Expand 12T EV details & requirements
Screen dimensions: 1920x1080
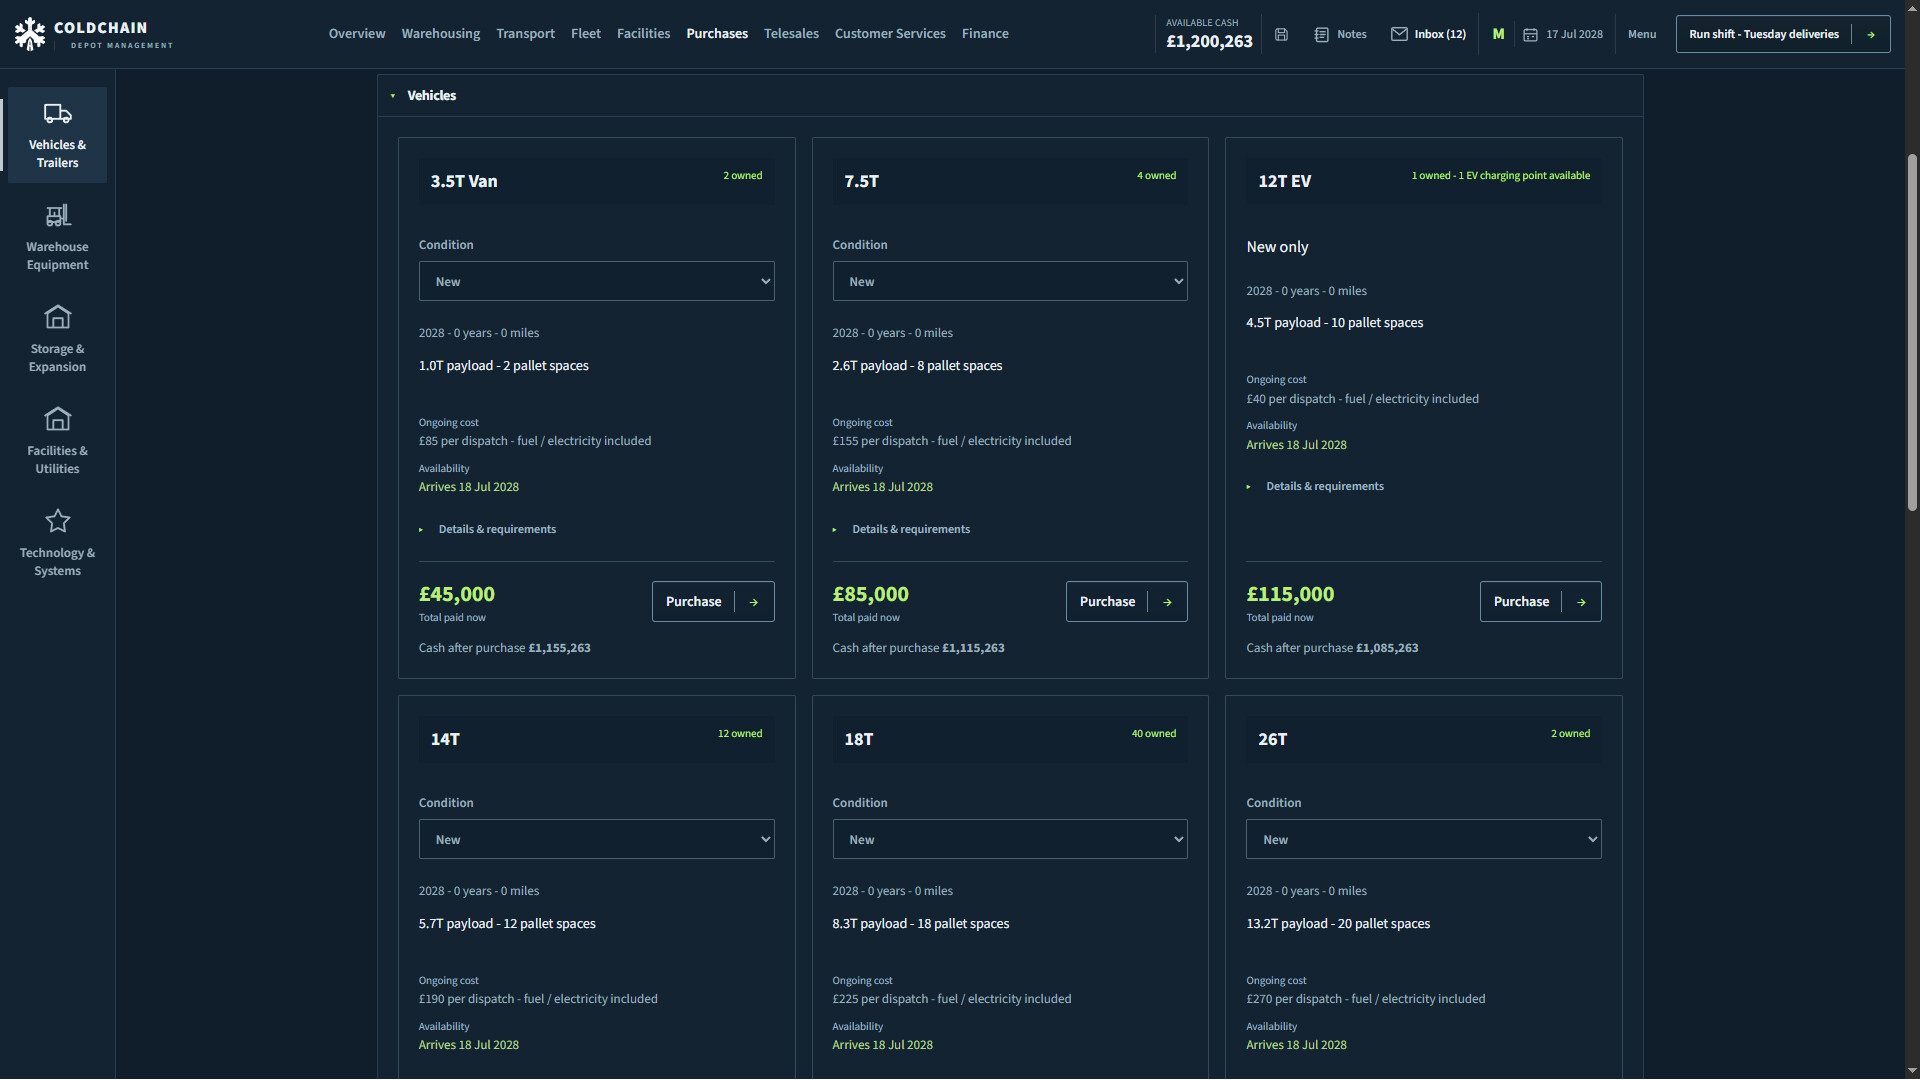tap(1316, 486)
